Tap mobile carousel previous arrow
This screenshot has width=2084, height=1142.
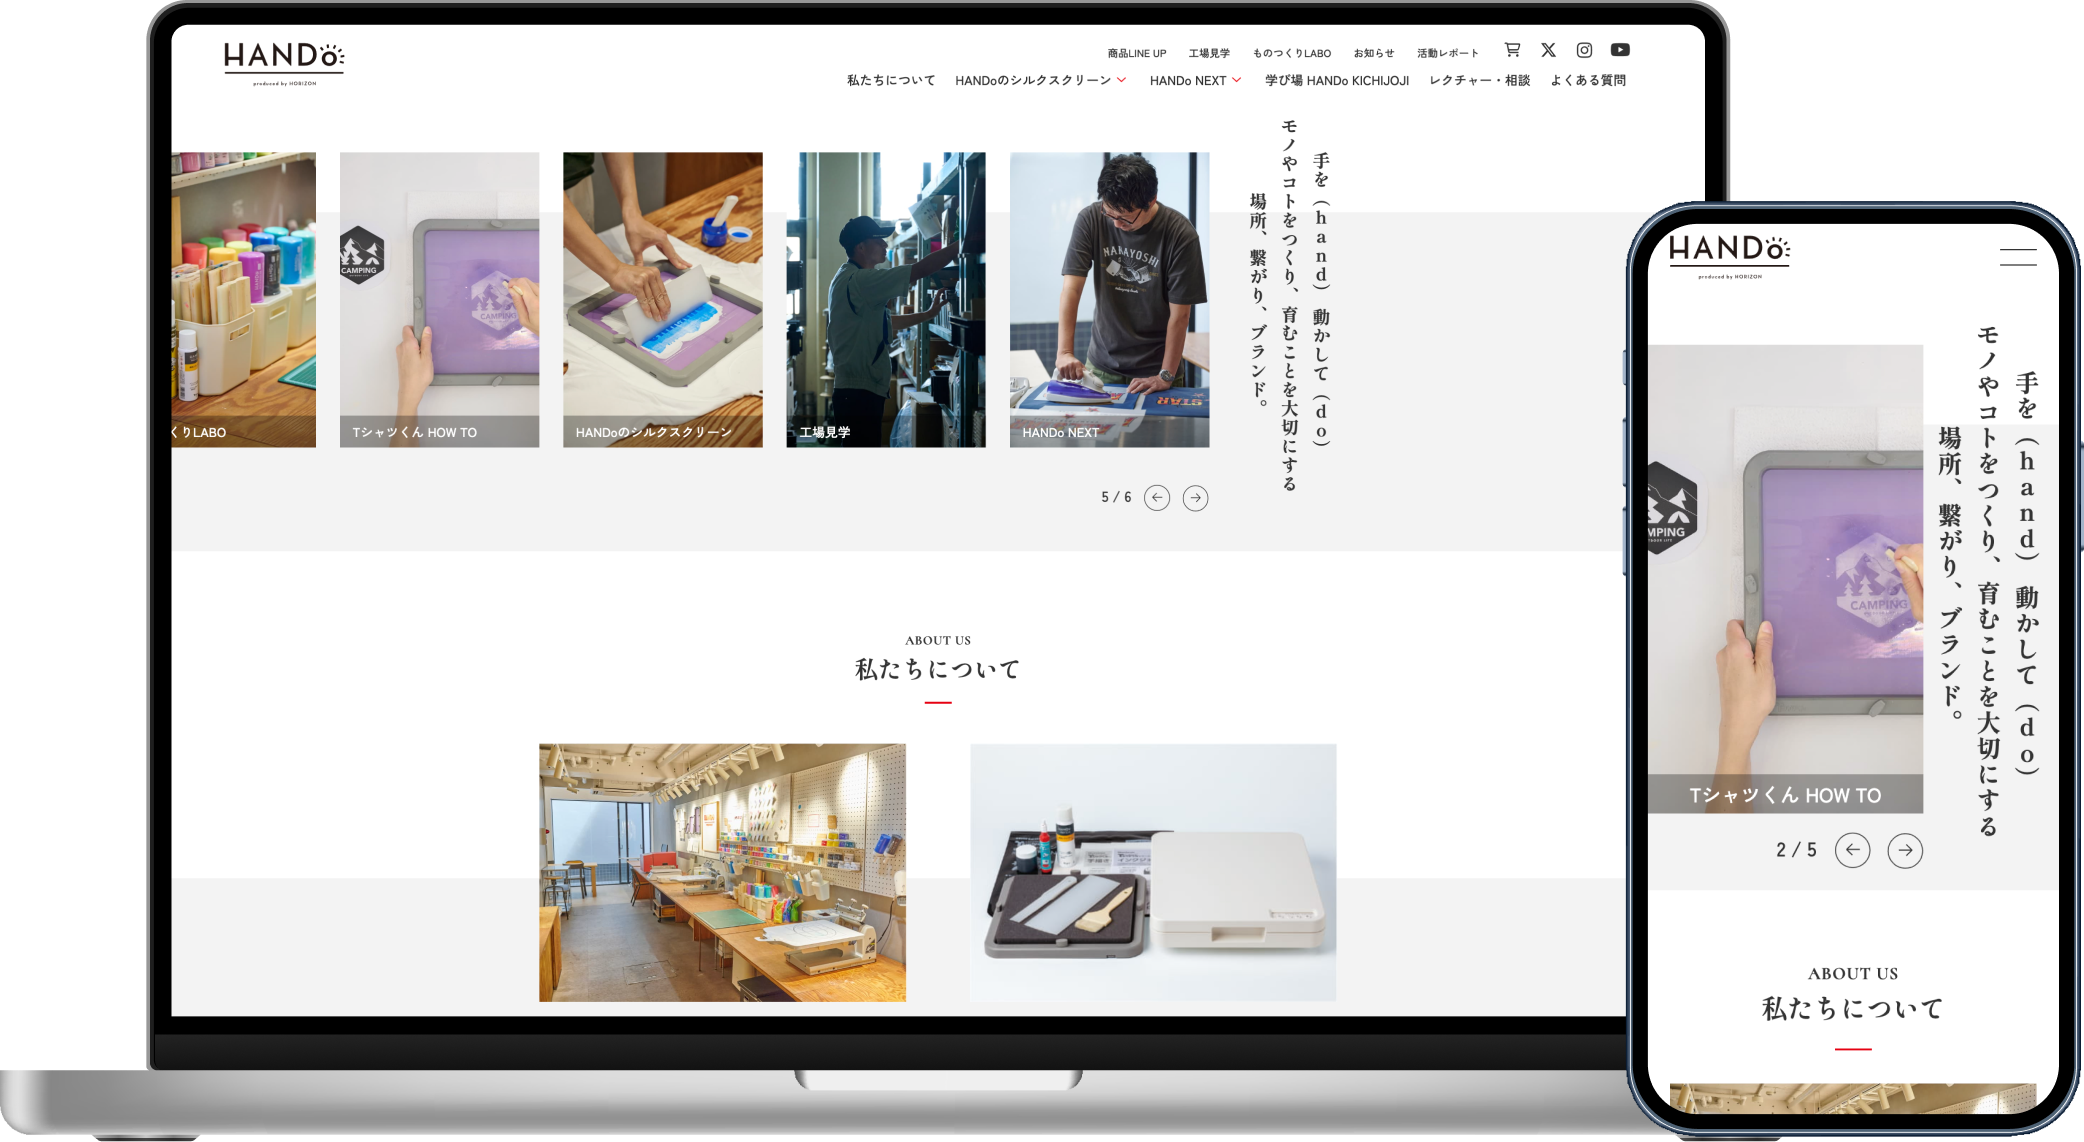(x=1852, y=850)
